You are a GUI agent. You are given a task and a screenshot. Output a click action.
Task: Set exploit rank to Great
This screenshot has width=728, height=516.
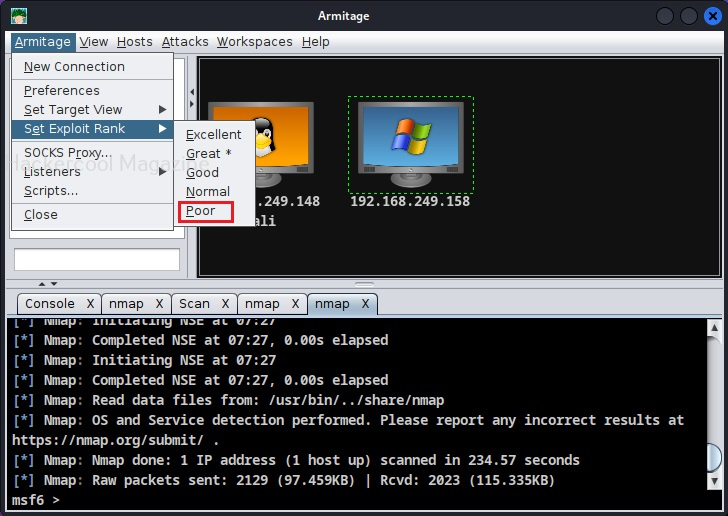click(214, 154)
